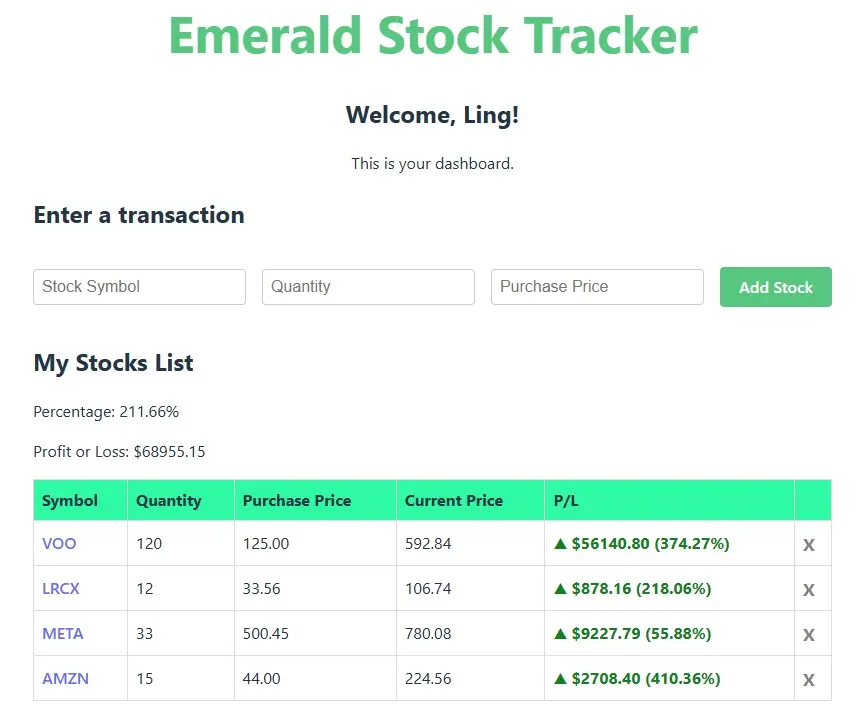Focus the Stock Symbol input field
The height and width of the screenshot is (721, 857).
pos(139,287)
